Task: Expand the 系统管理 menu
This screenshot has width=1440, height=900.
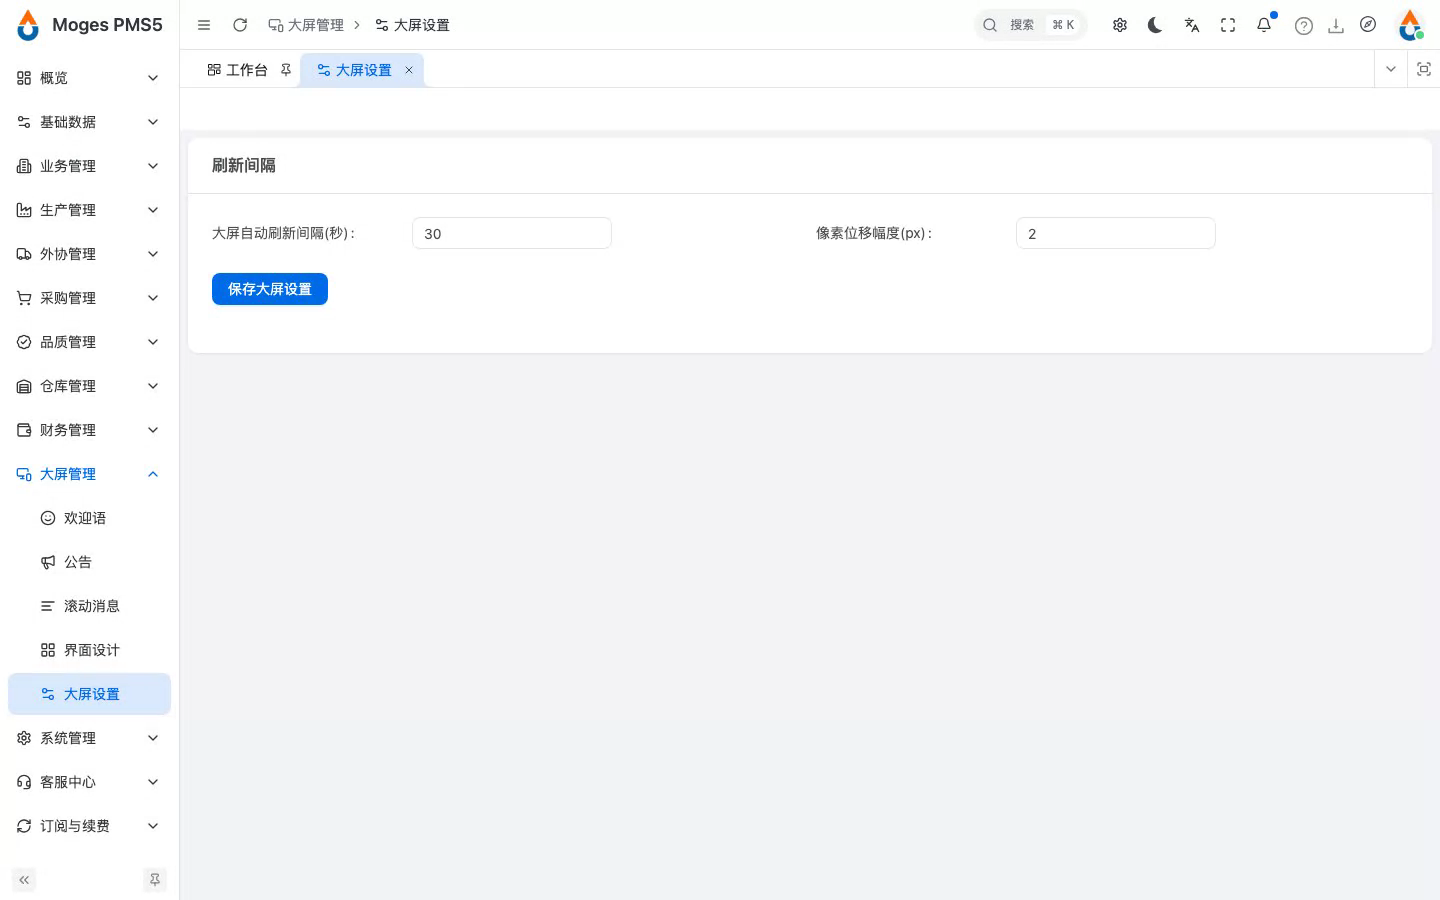Action: 90,738
